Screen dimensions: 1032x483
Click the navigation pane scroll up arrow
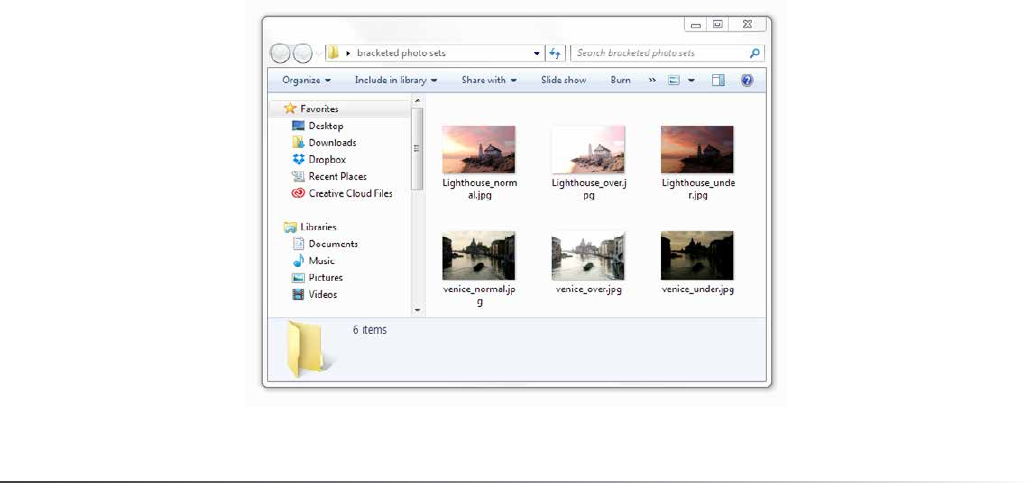417,101
